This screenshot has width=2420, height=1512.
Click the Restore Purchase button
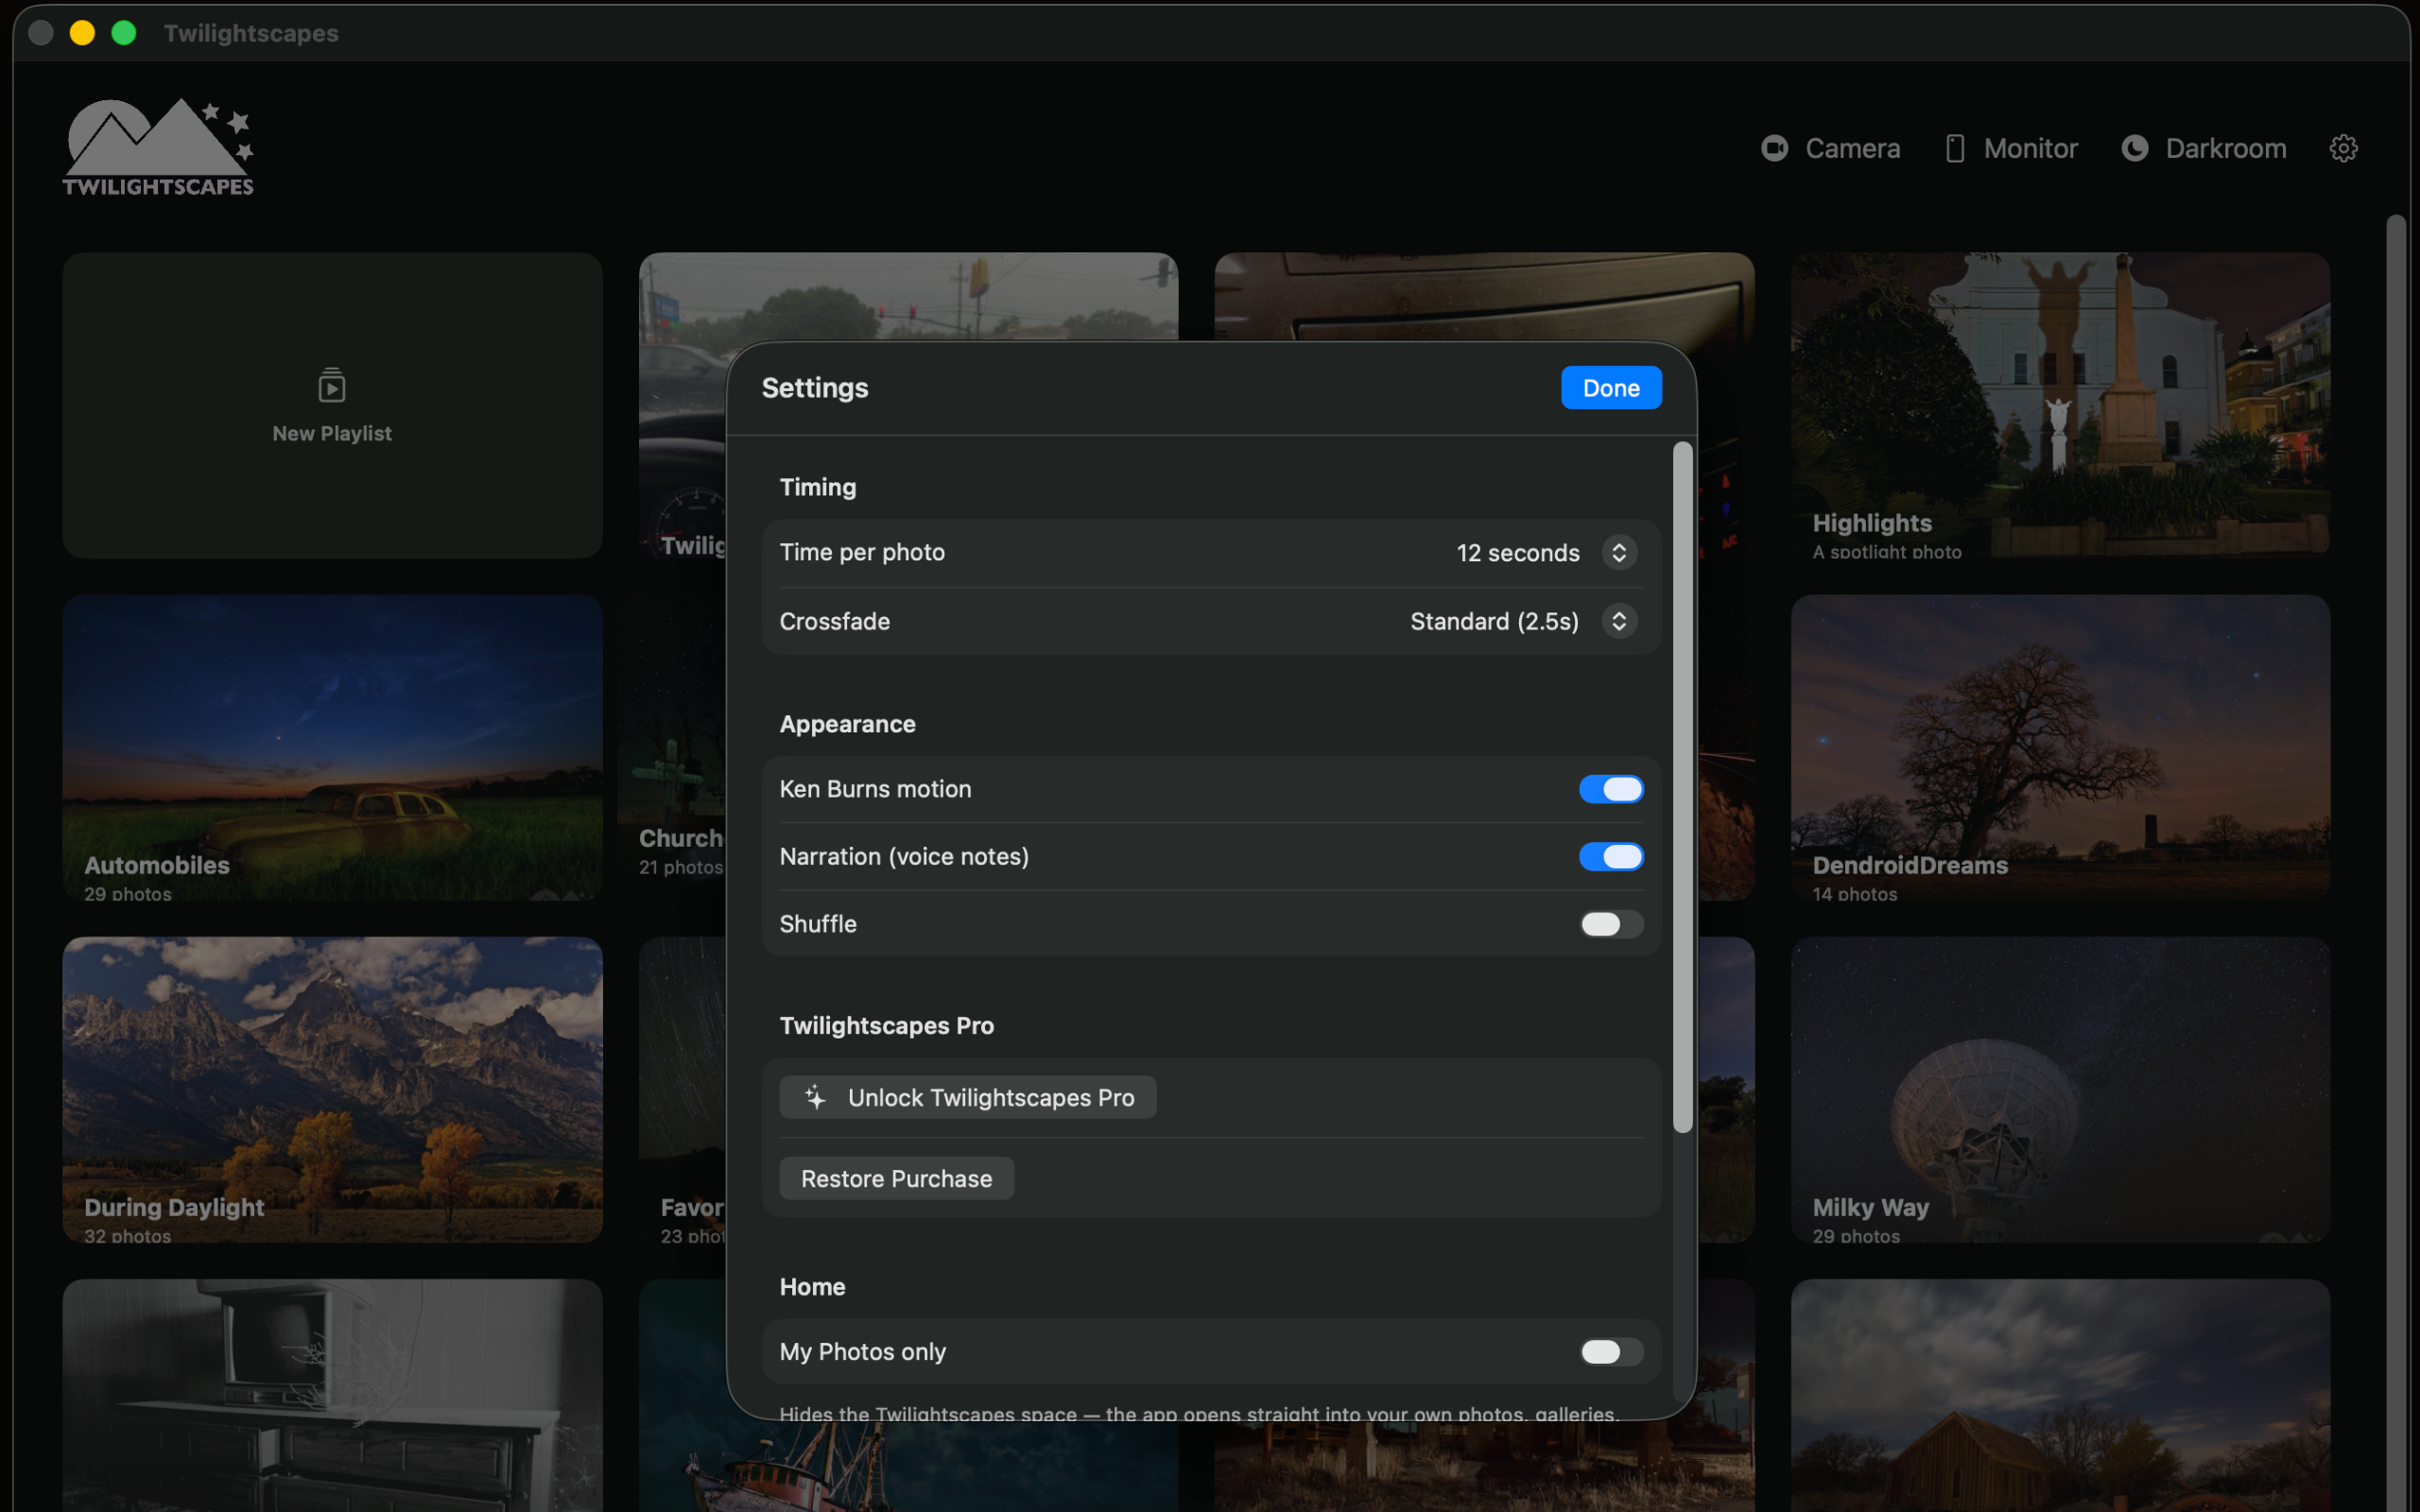click(896, 1178)
